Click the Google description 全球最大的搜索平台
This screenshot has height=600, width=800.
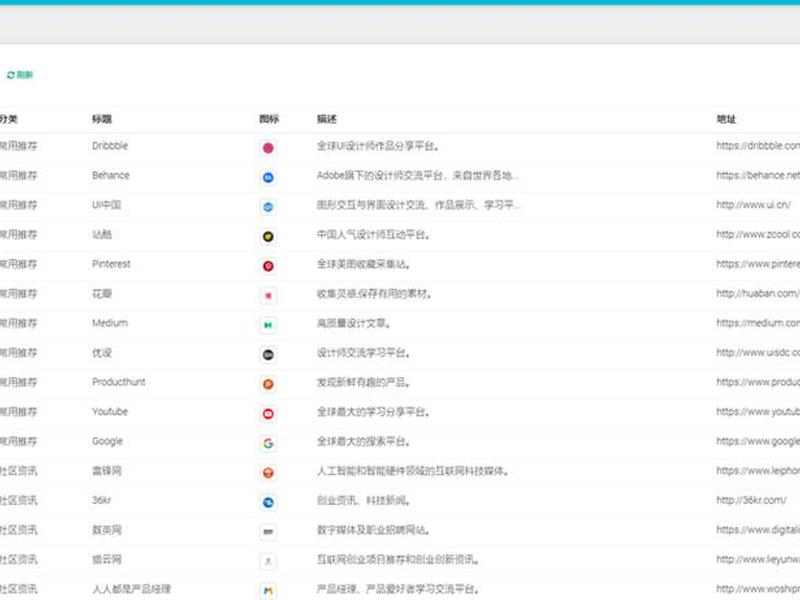[x=363, y=441]
